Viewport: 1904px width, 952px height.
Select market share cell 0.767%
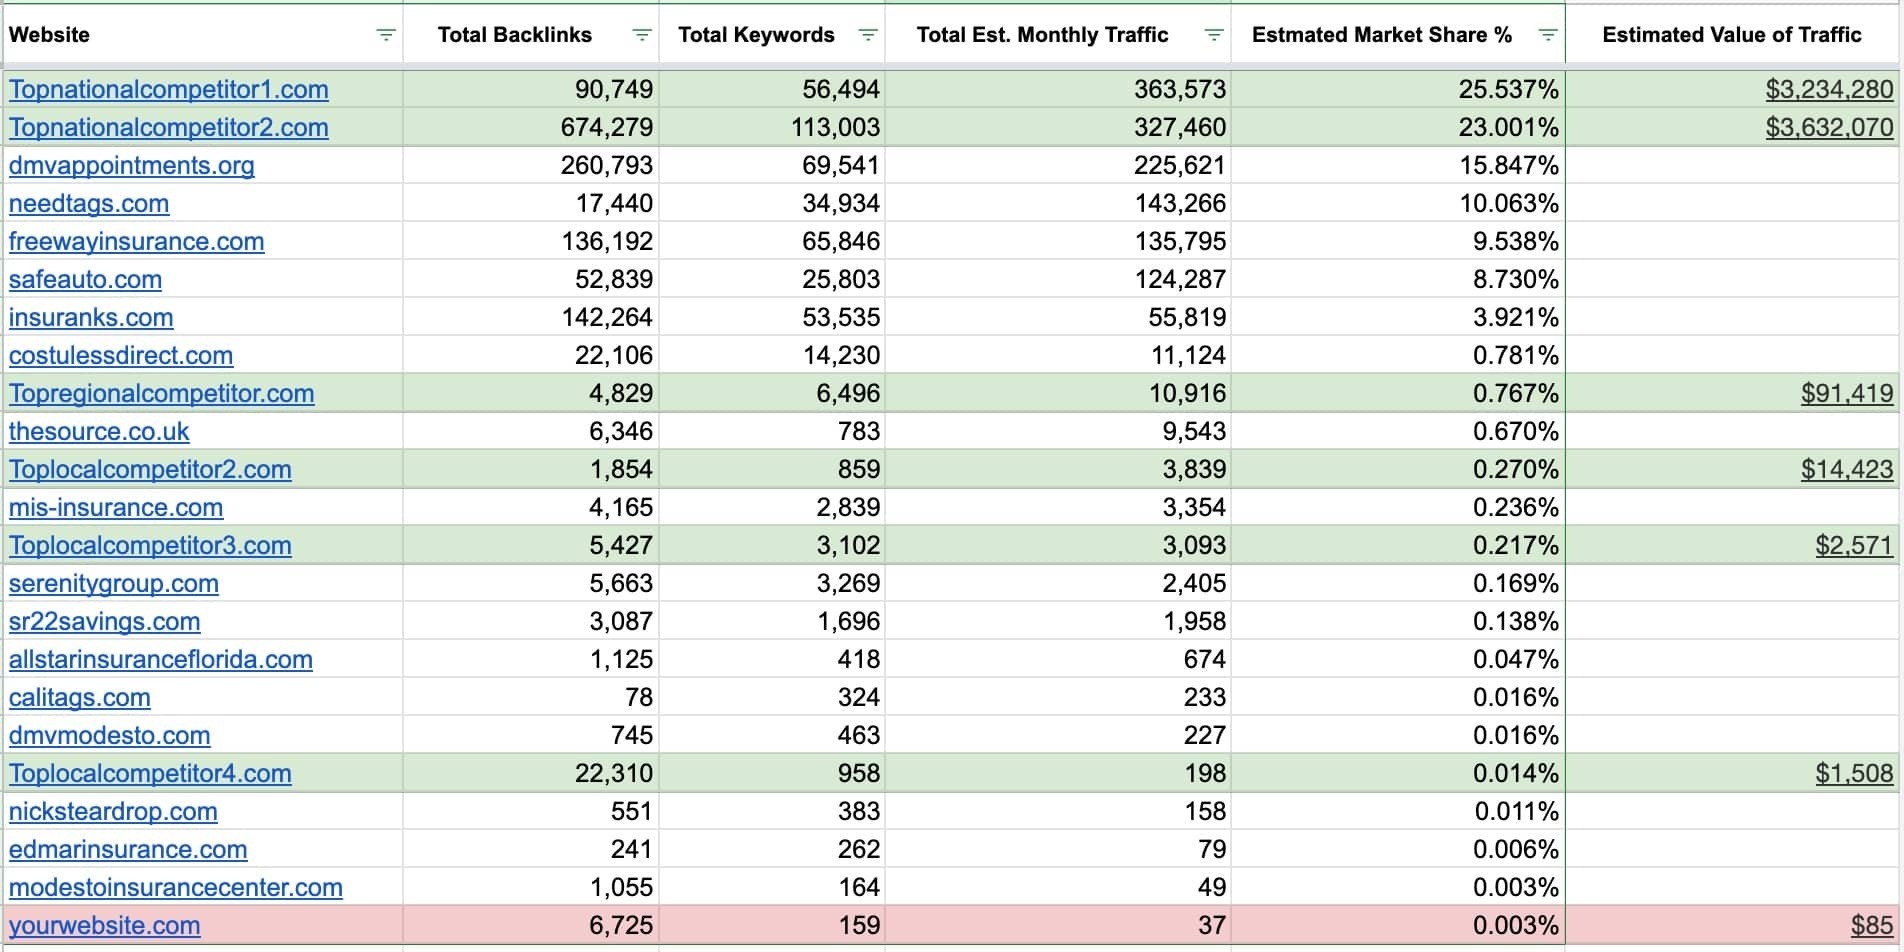point(1398,394)
